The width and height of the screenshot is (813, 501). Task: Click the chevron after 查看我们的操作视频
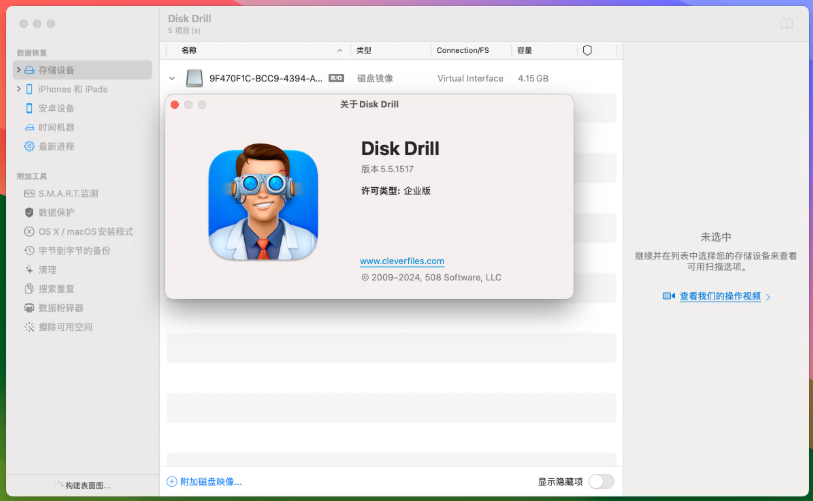pyautogui.click(x=768, y=297)
